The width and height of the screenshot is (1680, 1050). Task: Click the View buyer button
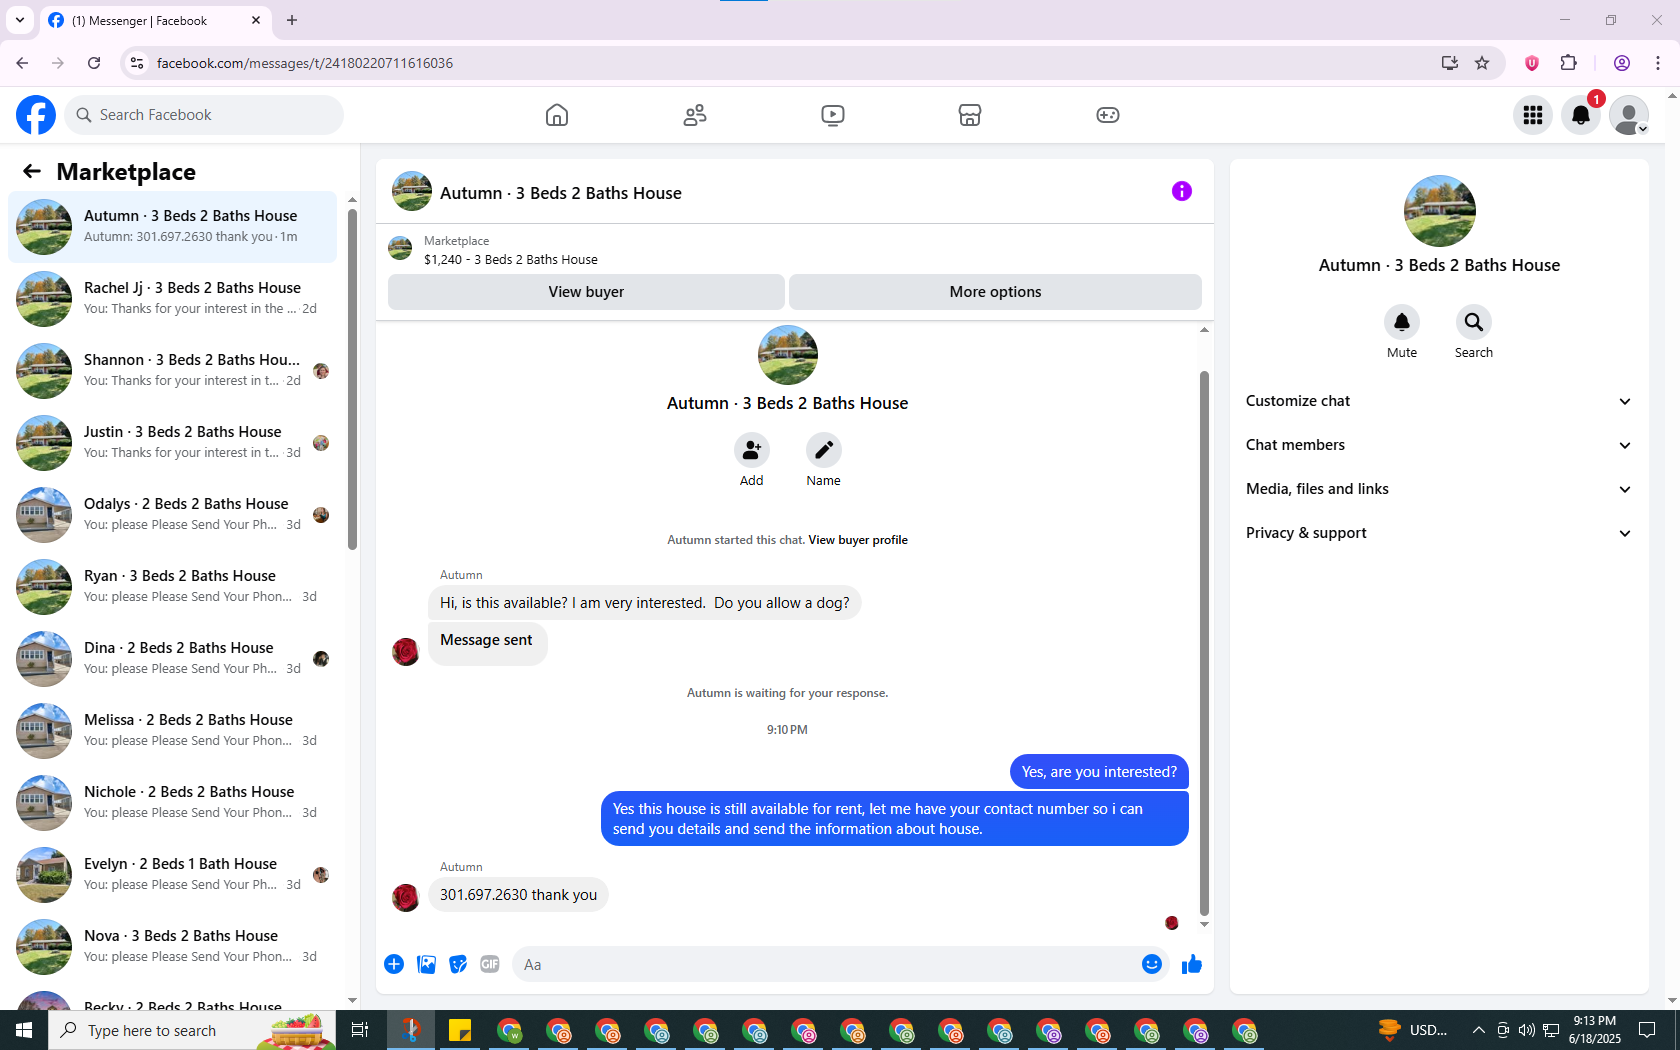586,292
